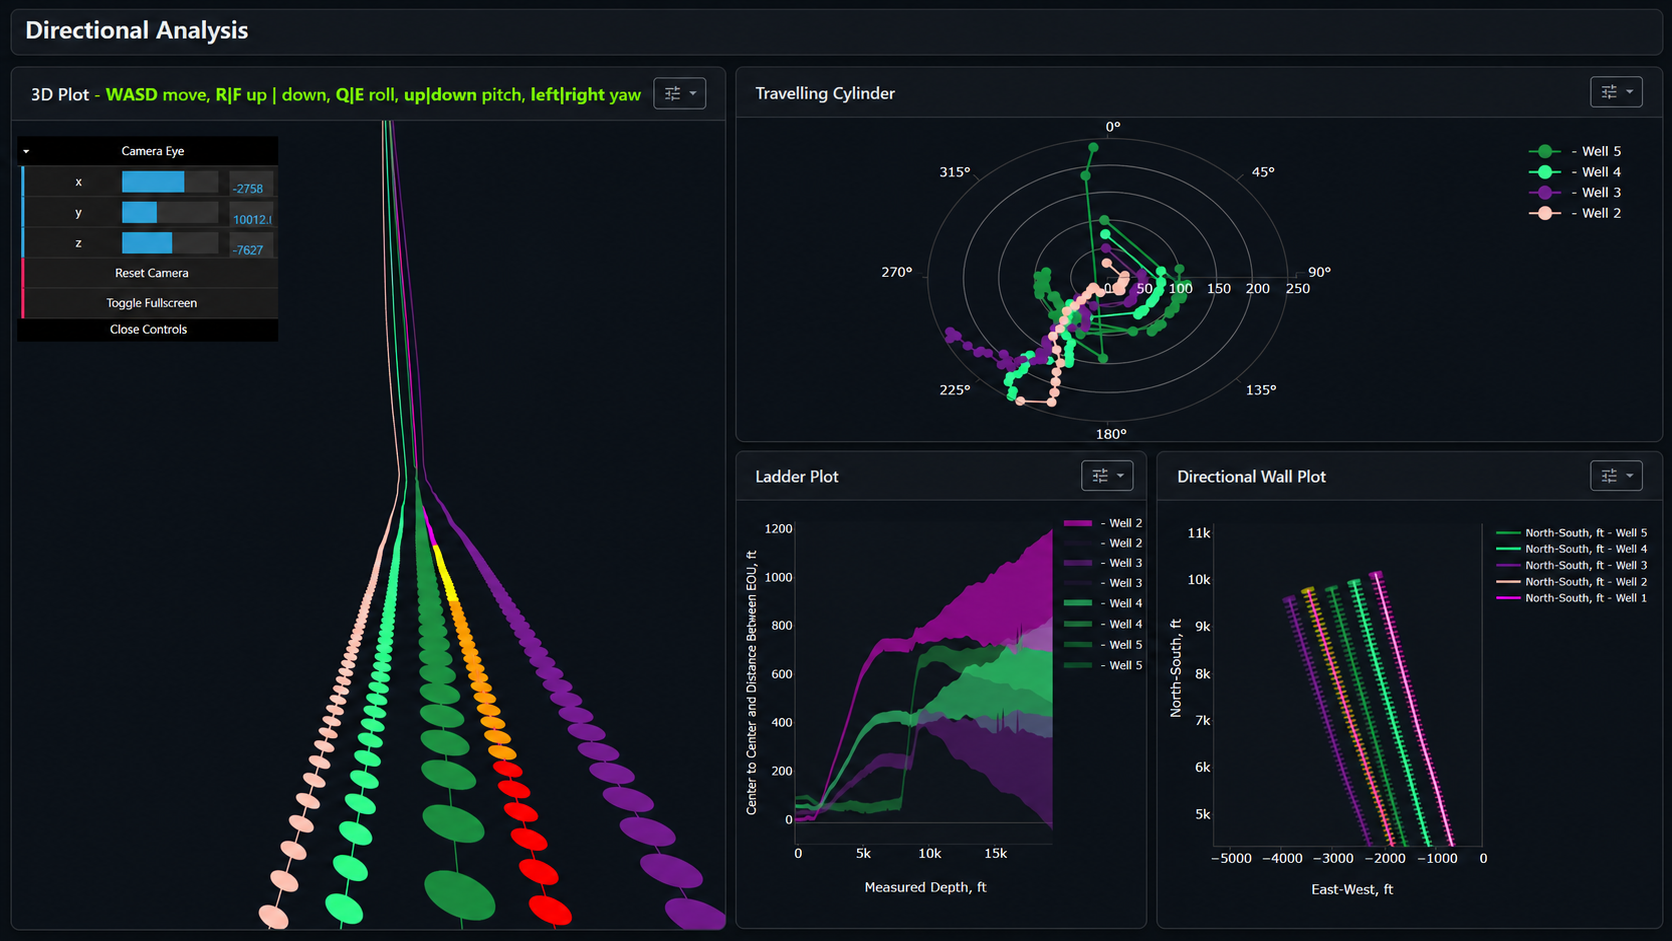Click the 15k tick on Ladder Plot
Screen dimensions: 1672x941
pyautogui.click(x=995, y=853)
